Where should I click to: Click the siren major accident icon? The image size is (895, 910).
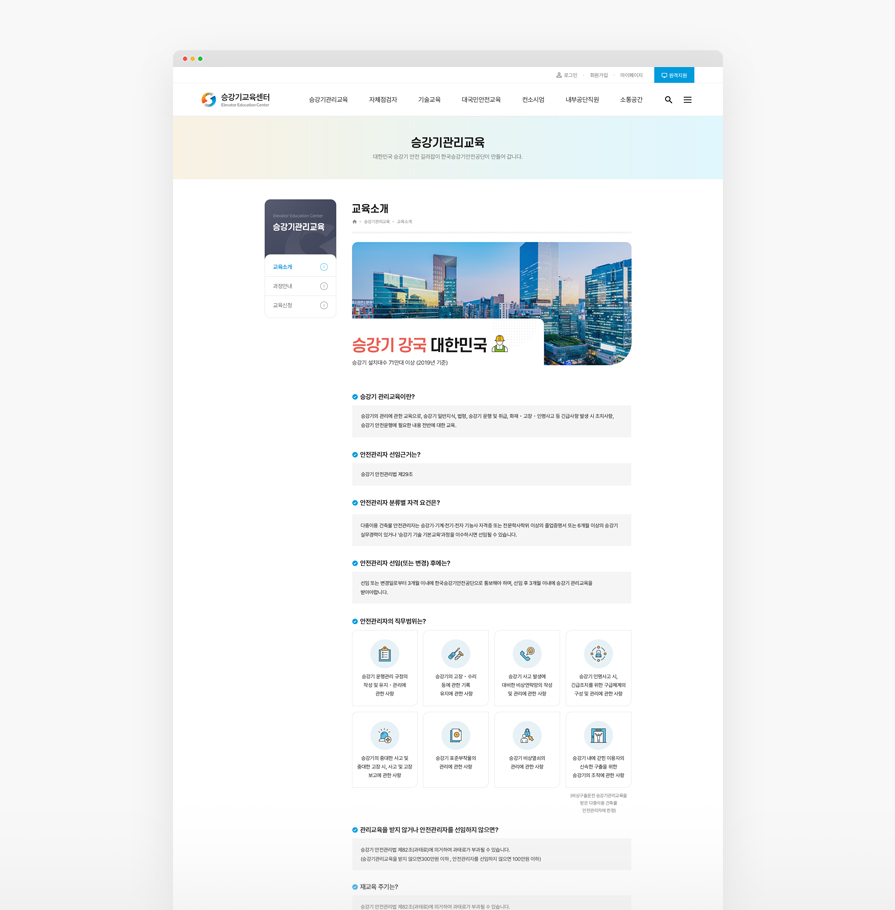(385, 736)
